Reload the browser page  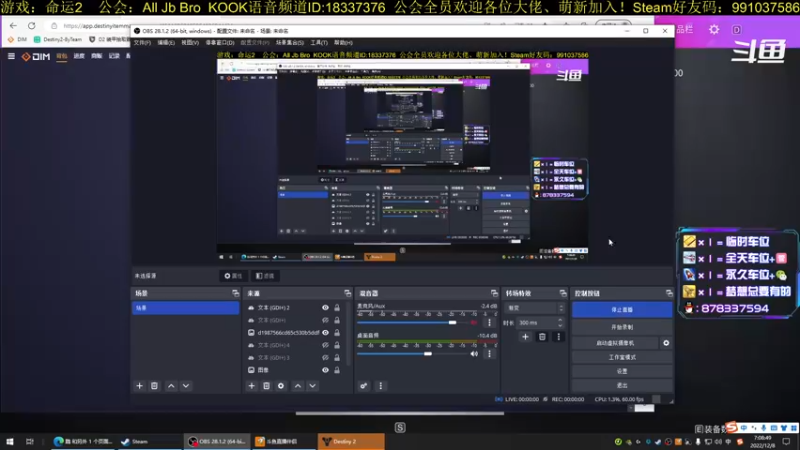[x=32, y=26]
